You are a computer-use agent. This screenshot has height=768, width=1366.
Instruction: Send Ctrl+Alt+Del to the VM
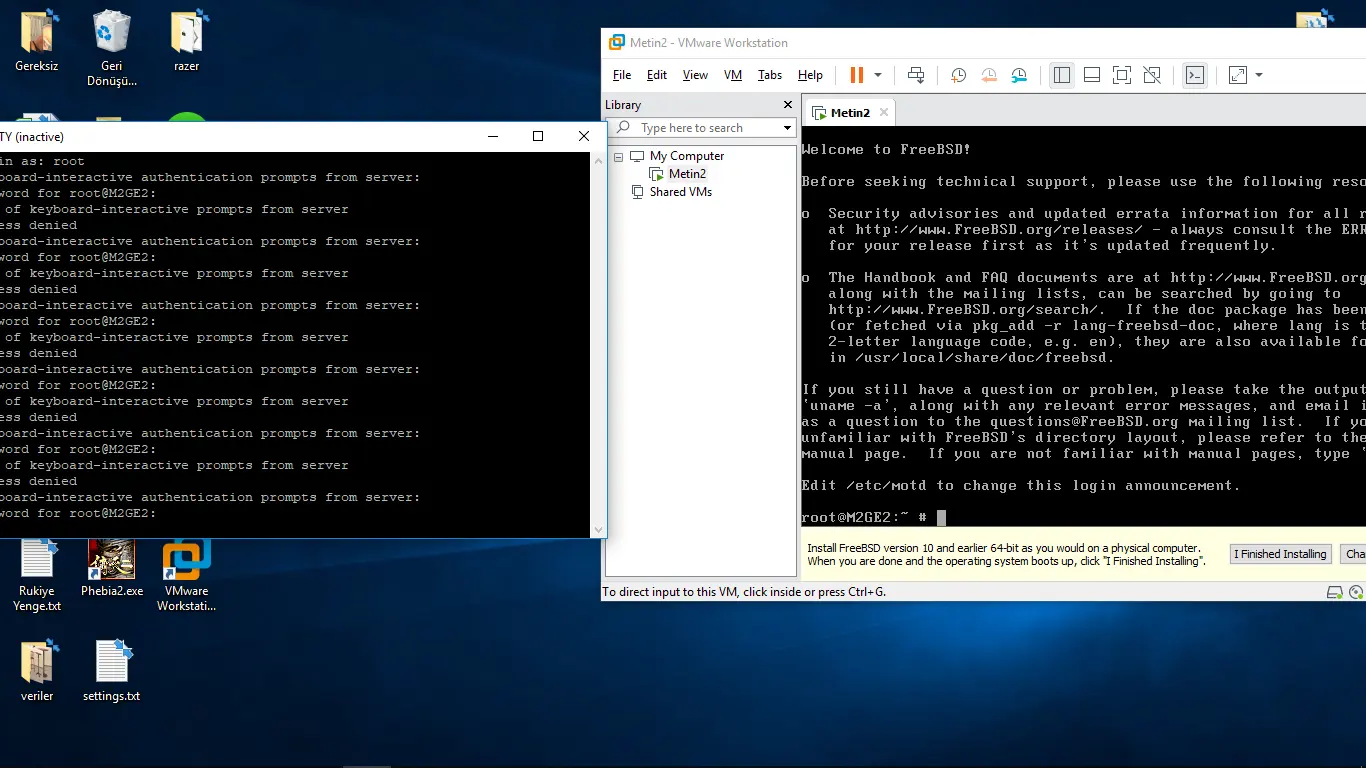pyautogui.click(x=916, y=75)
